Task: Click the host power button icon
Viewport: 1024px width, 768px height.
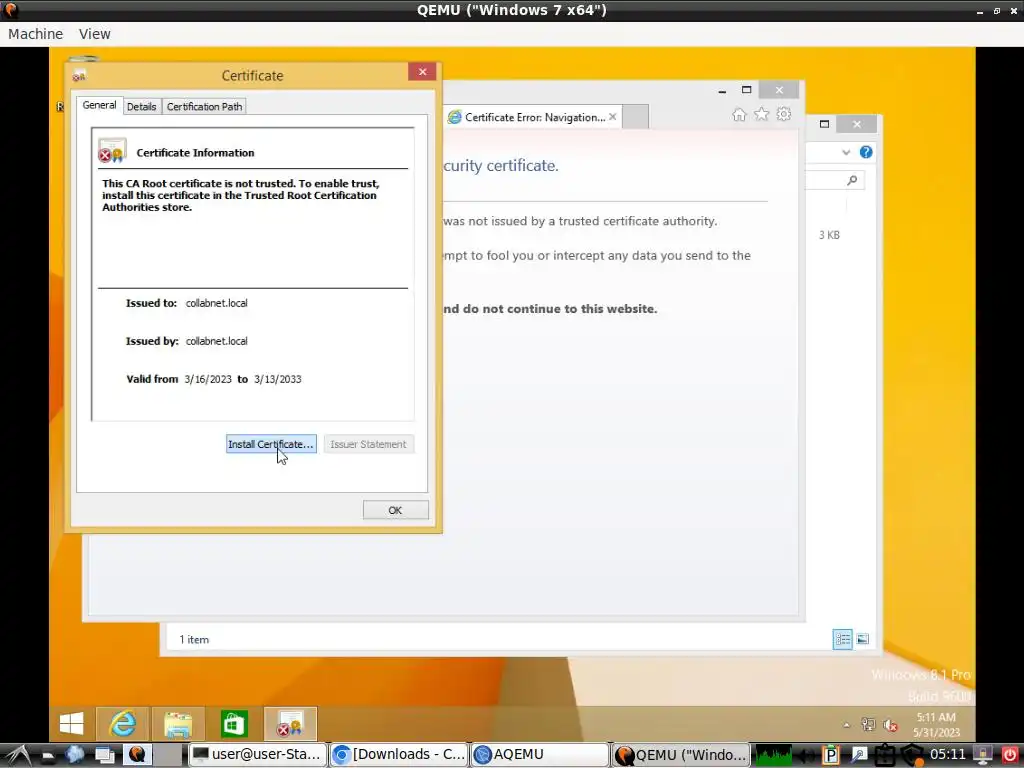Action: click(x=1010, y=755)
